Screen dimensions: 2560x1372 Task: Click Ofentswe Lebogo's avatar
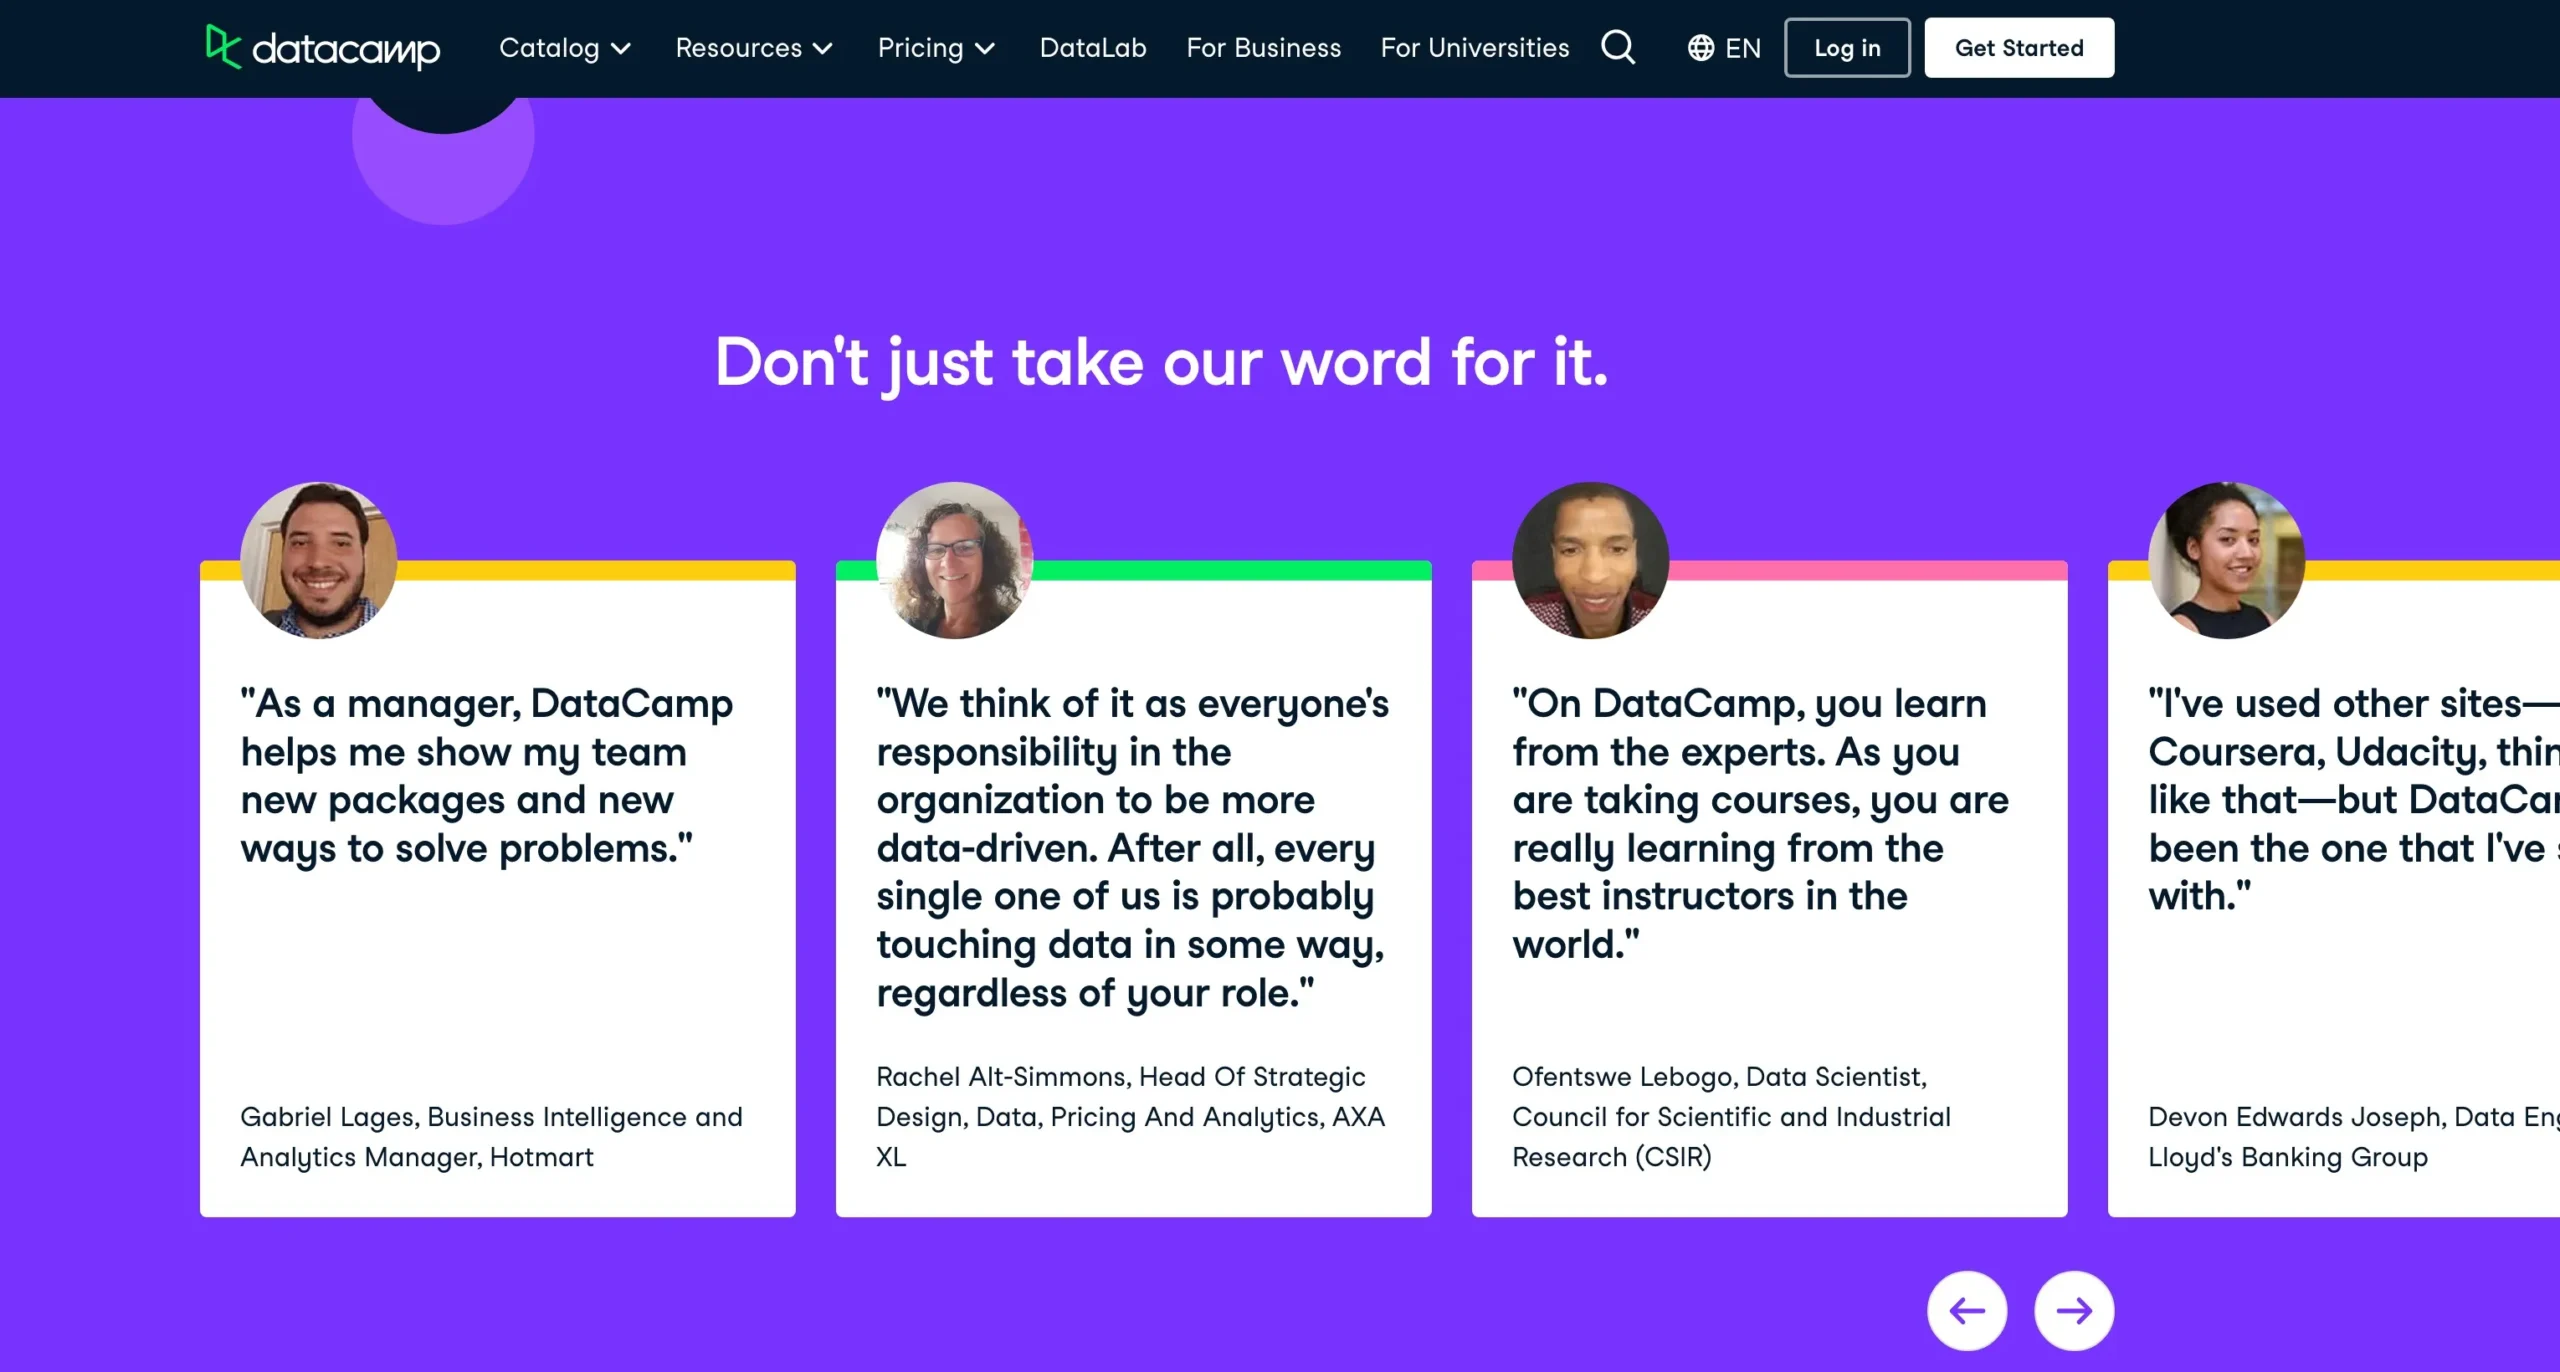point(1590,560)
